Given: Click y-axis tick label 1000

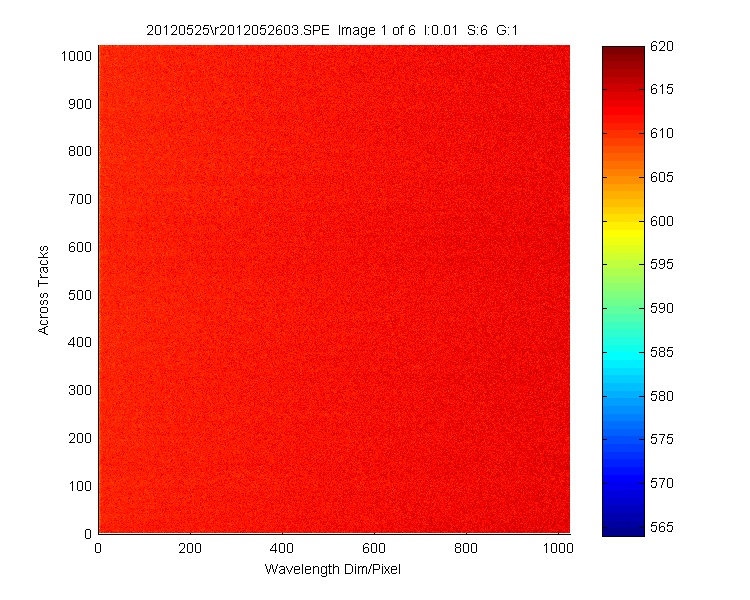Looking at the screenshot, I should coord(76,56).
